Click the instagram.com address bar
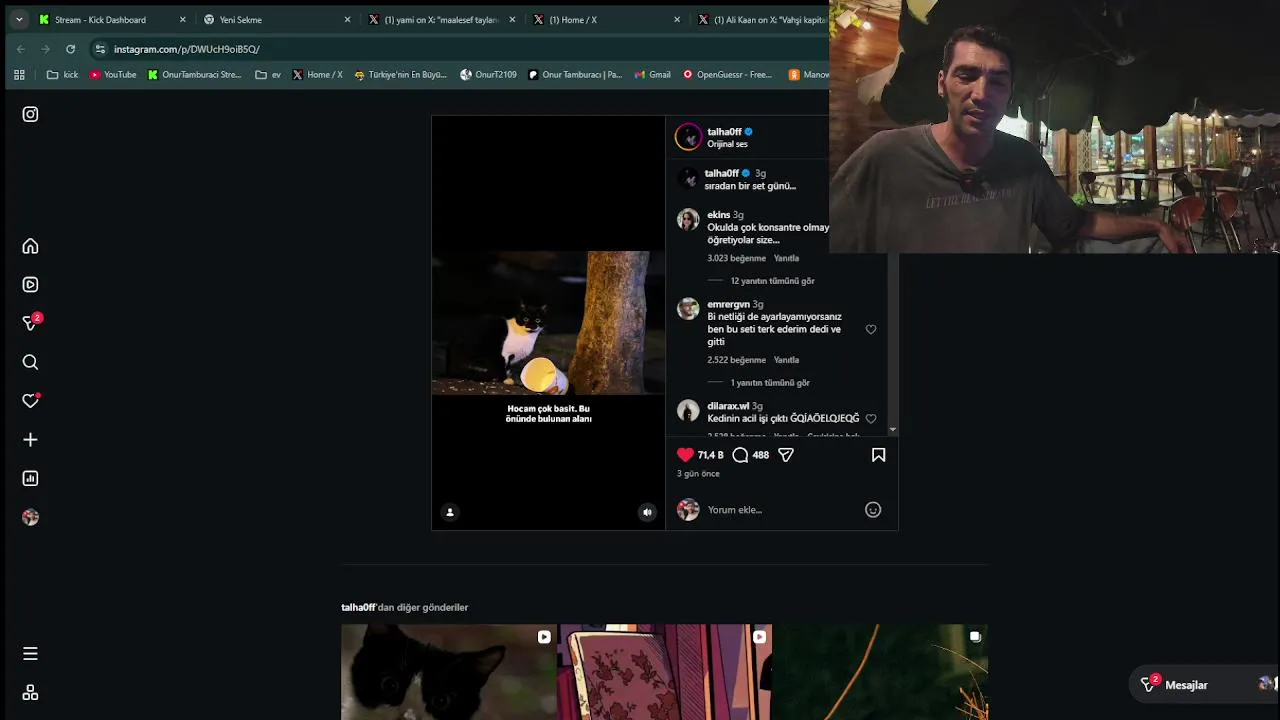Image resolution: width=1280 pixels, height=720 pixels. point(187,49)
